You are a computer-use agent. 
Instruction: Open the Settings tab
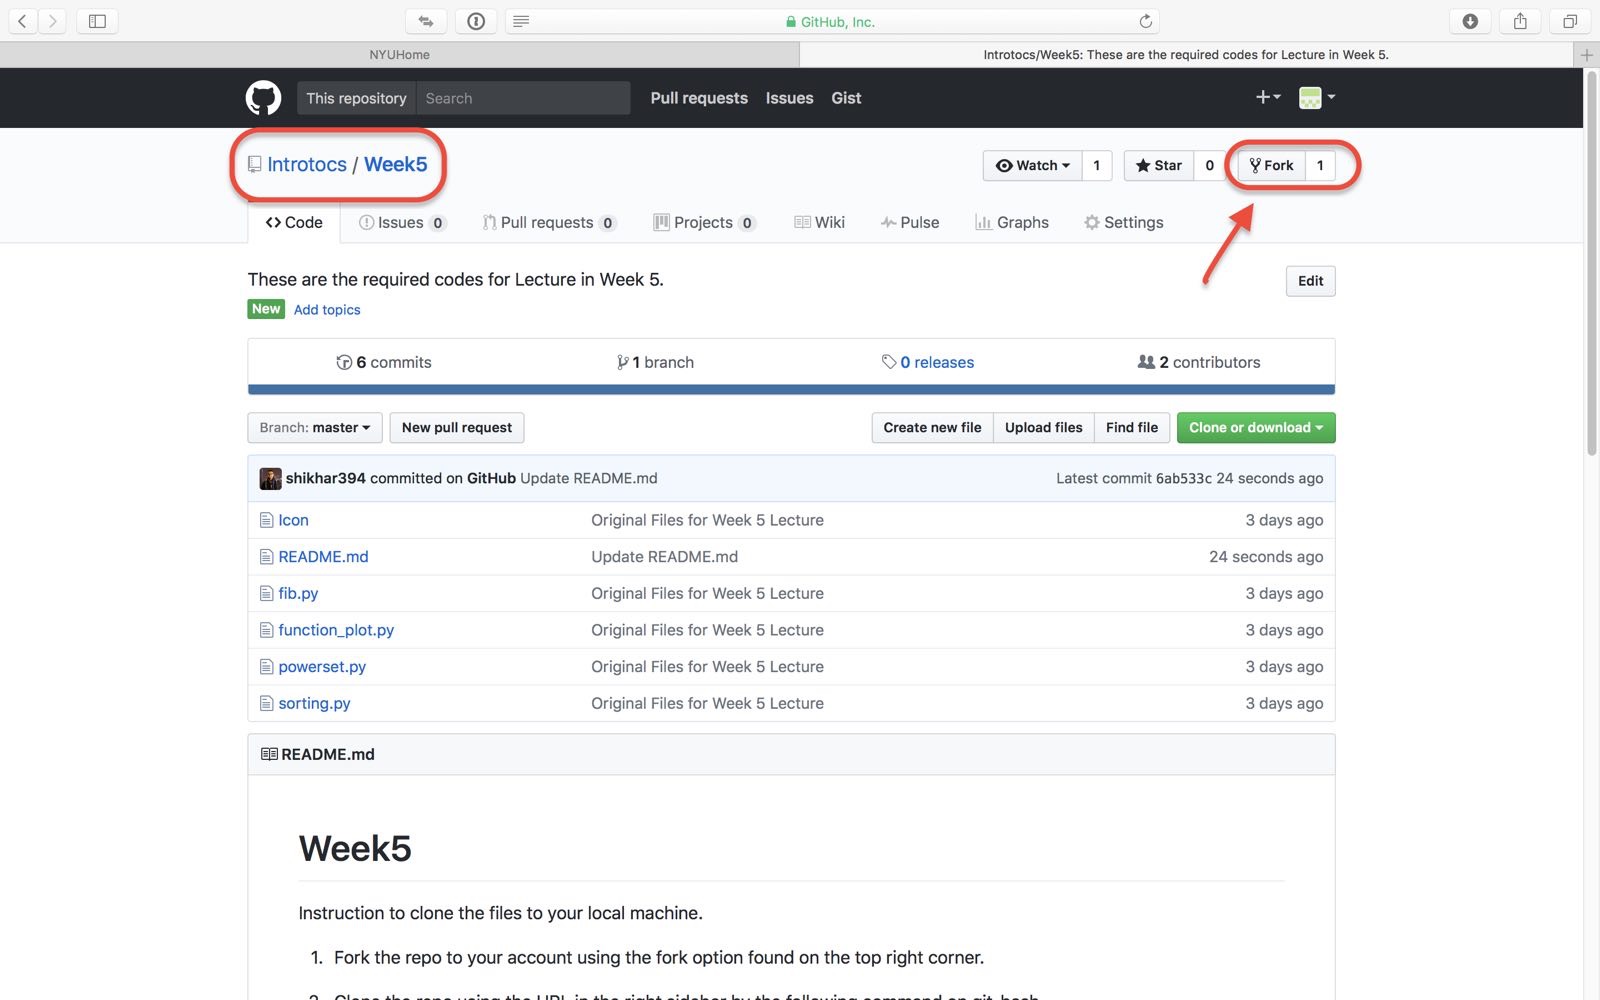tap(1124, 222)
